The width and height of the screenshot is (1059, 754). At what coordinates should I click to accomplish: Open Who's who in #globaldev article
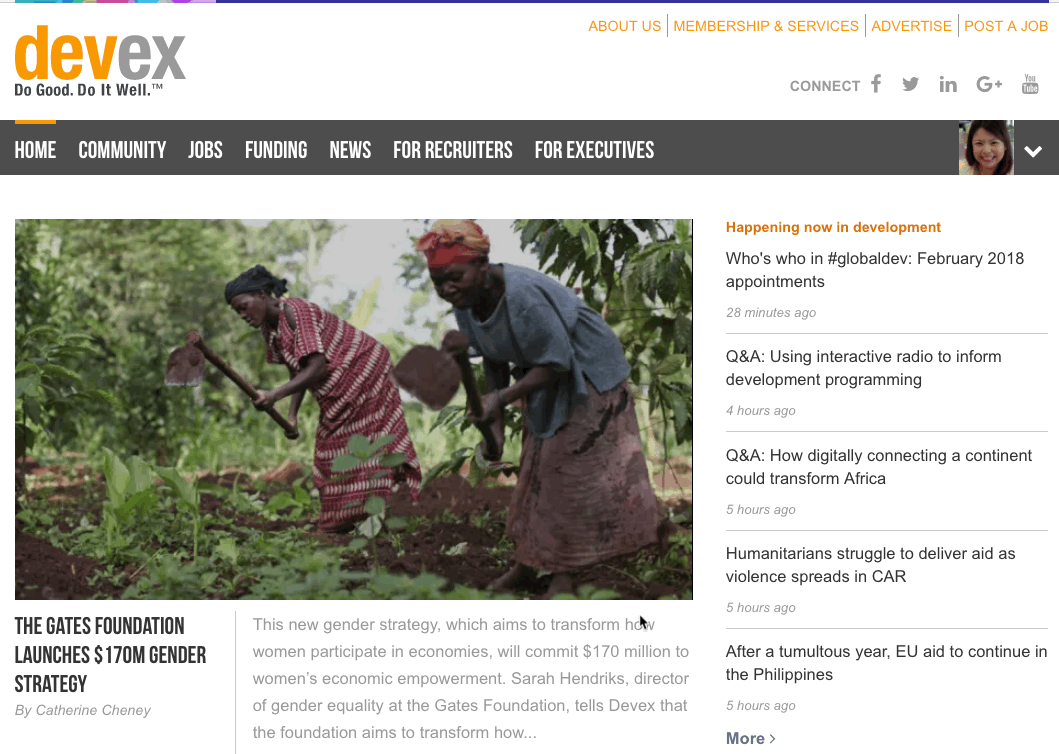(x=875, y=270)
